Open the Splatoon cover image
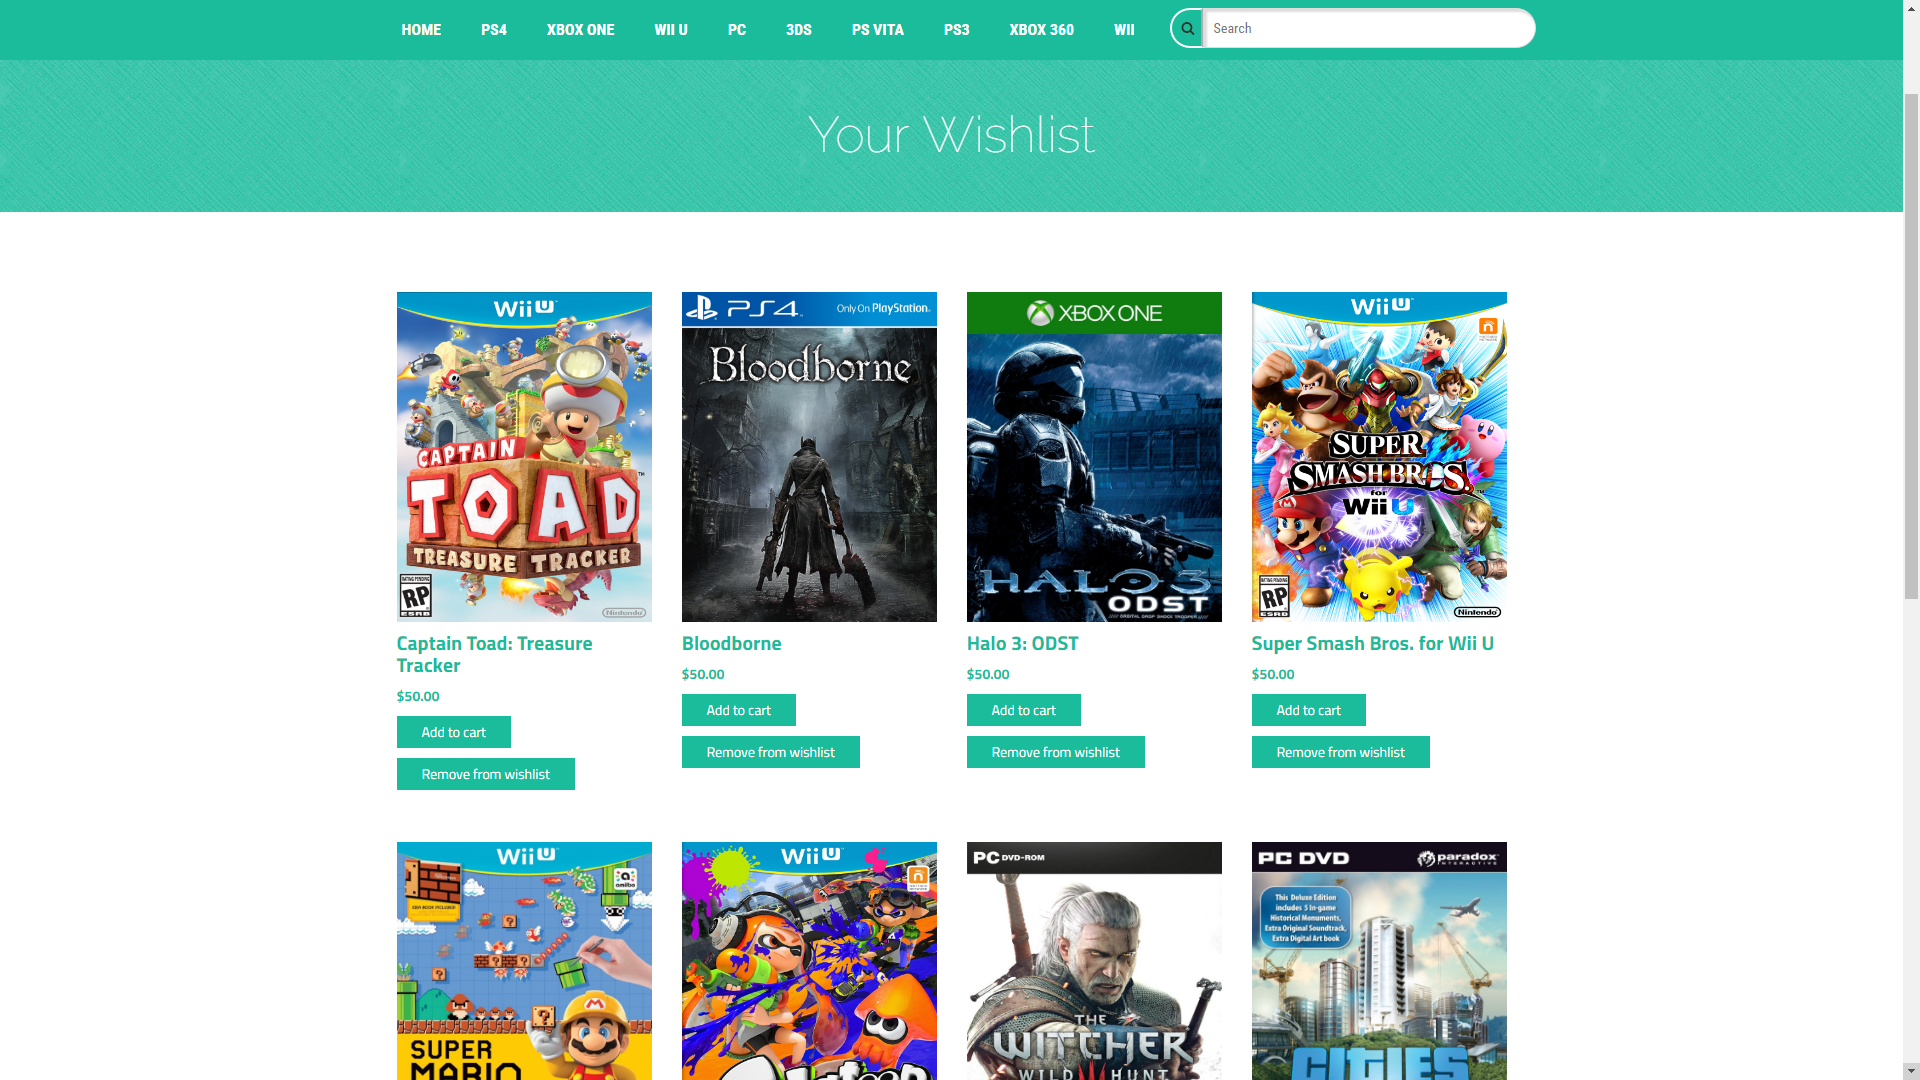Image resolution: width=1920 pixels, height=1080 pixels. pos(809,960)
